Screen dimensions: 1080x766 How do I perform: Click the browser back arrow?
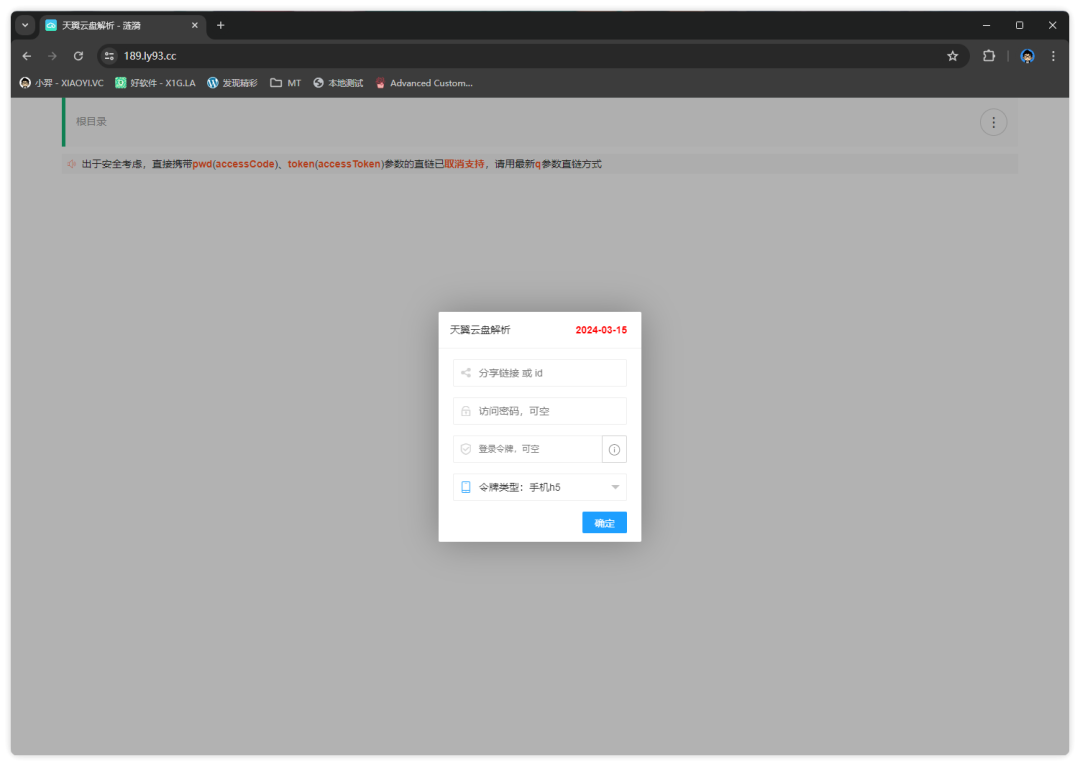click(x=27, y=56)
